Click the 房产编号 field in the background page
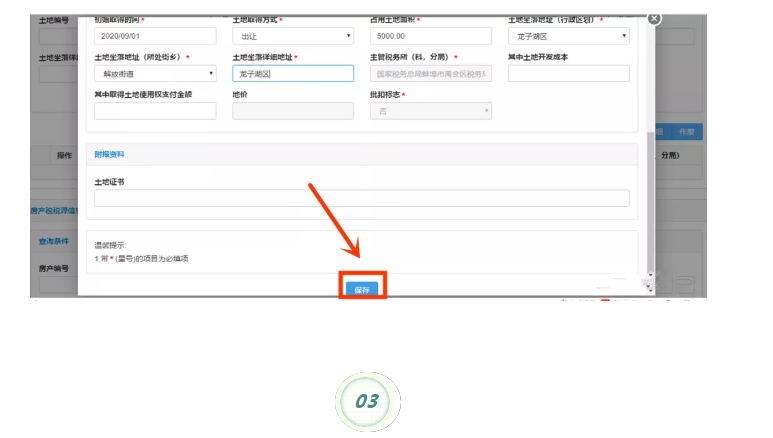 coord(58,285)
